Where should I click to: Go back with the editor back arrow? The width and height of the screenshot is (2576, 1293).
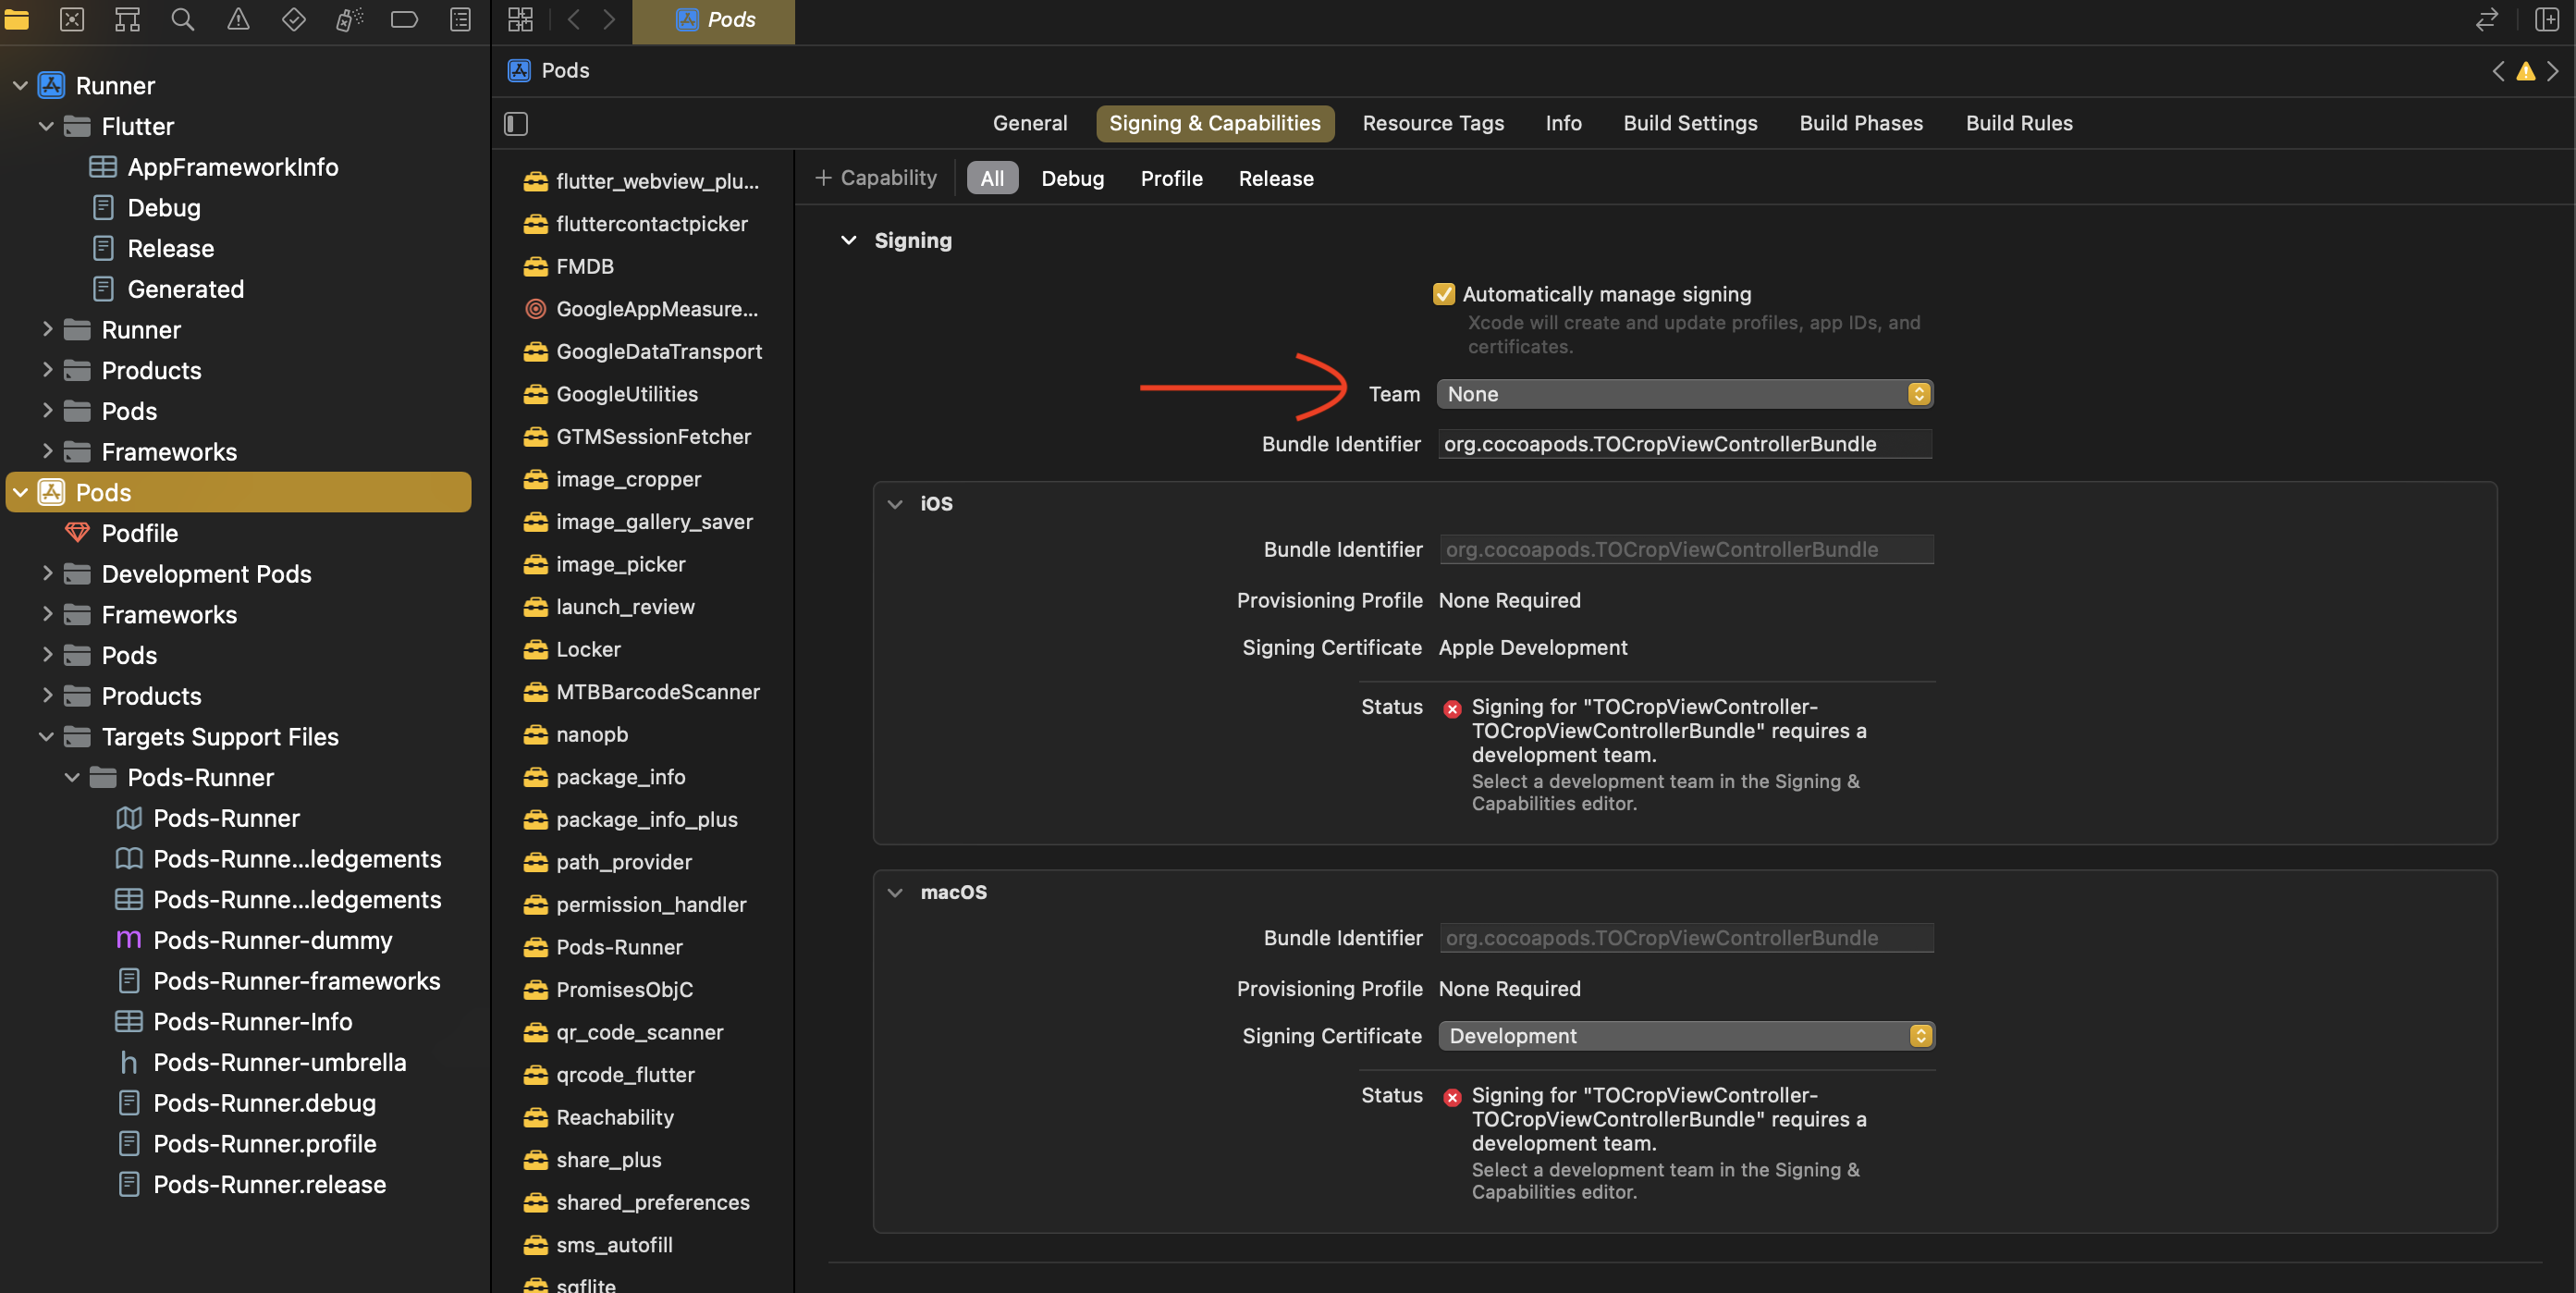point(574,19)
